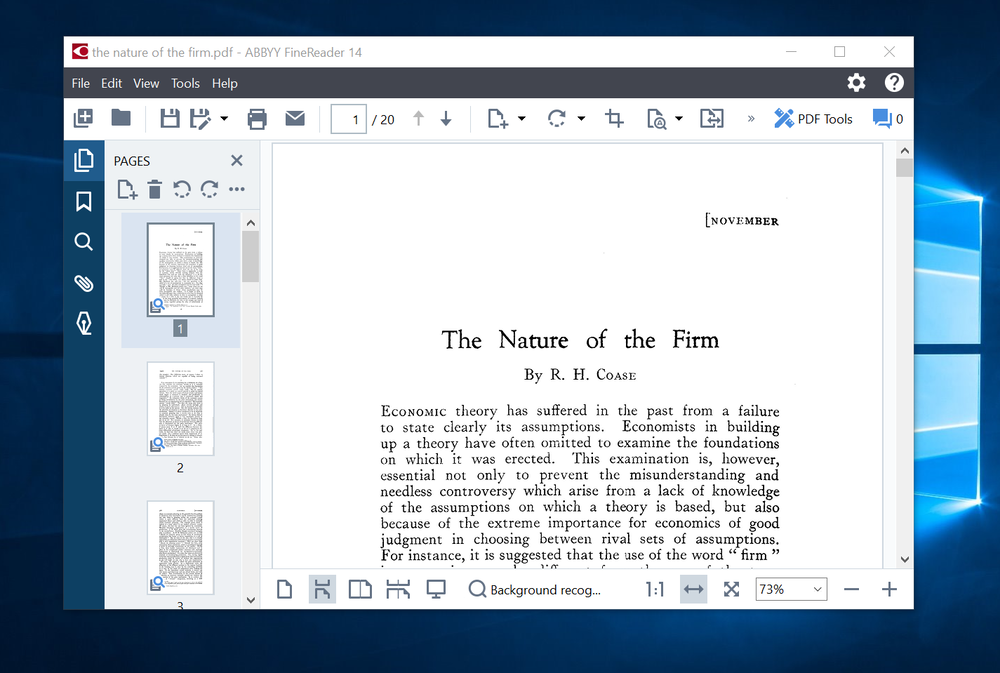Open the Bookmarks panel
Screen dimensions: 1000x673
[x=84, y=201]
